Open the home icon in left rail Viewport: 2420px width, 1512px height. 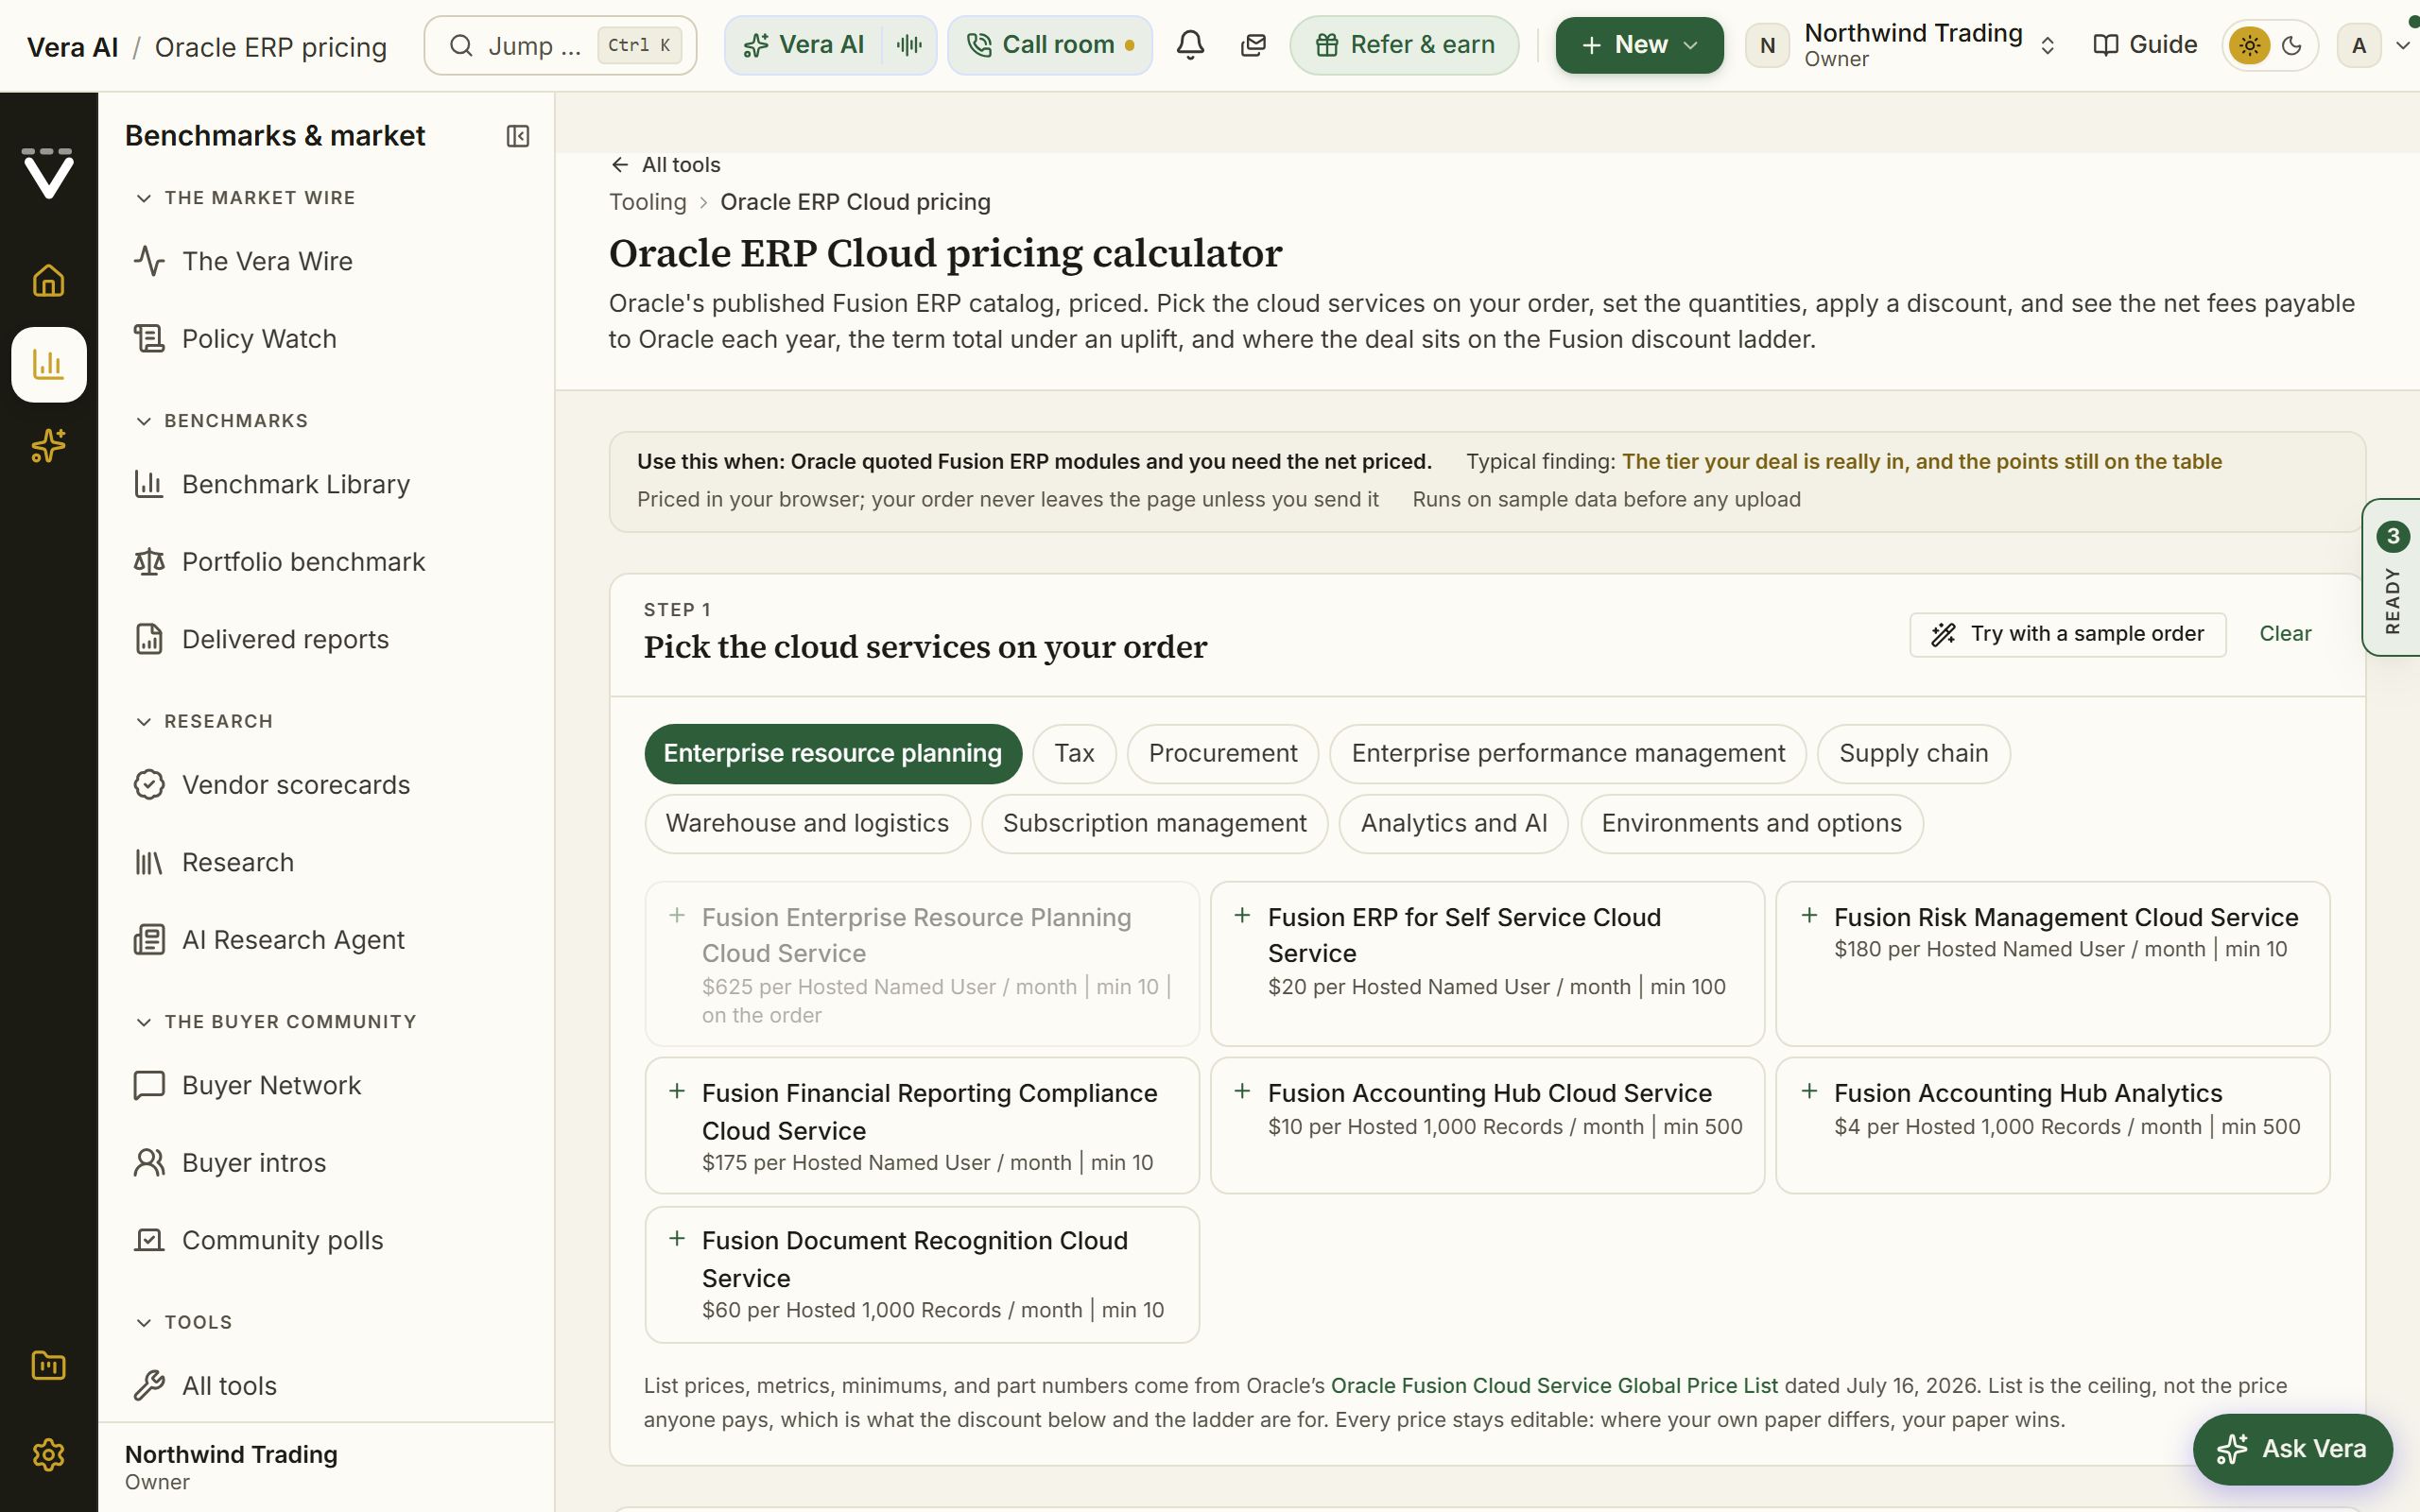click(48, 281)
